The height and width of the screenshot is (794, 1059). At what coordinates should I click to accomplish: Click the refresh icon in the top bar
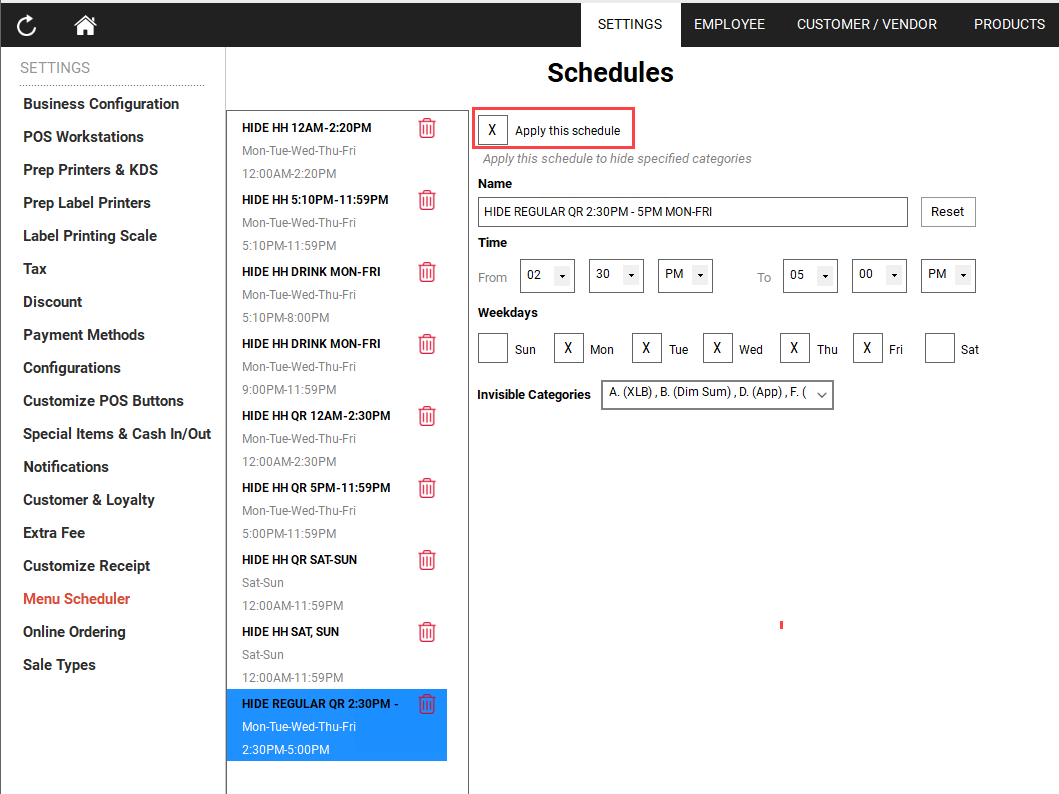point(26,25)
